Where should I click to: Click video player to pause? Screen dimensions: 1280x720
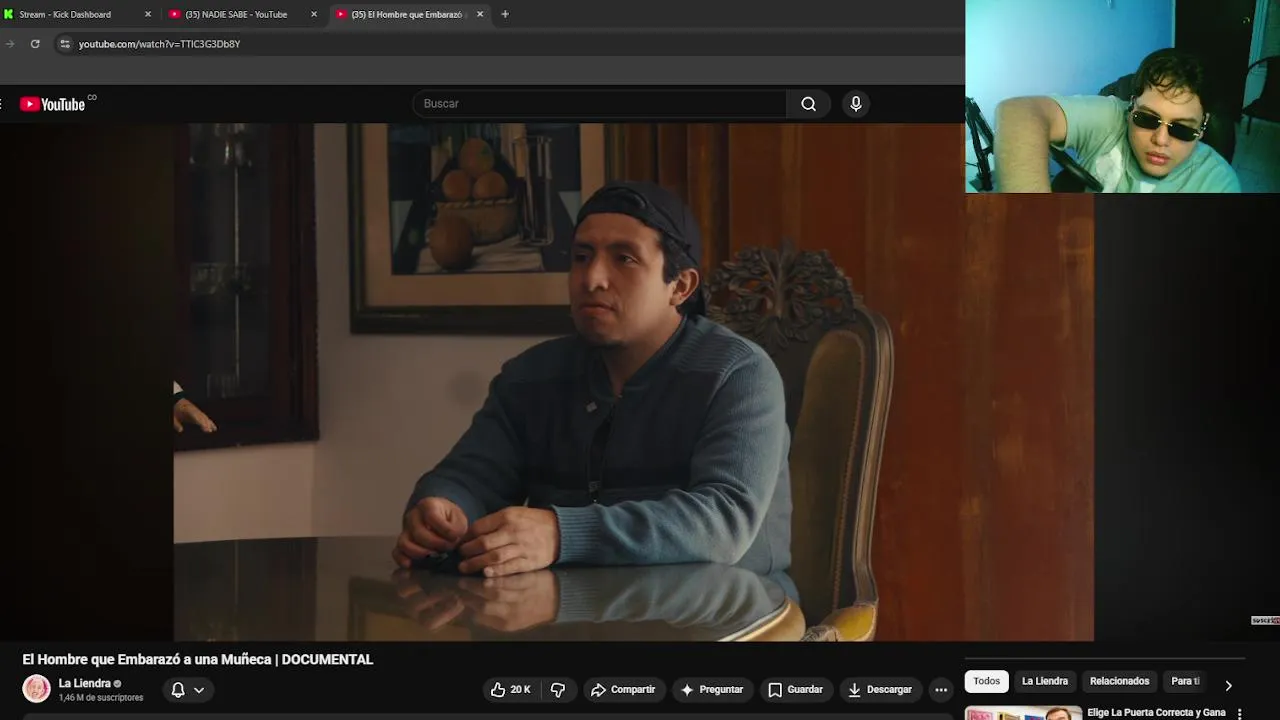(x=633, y=382)
